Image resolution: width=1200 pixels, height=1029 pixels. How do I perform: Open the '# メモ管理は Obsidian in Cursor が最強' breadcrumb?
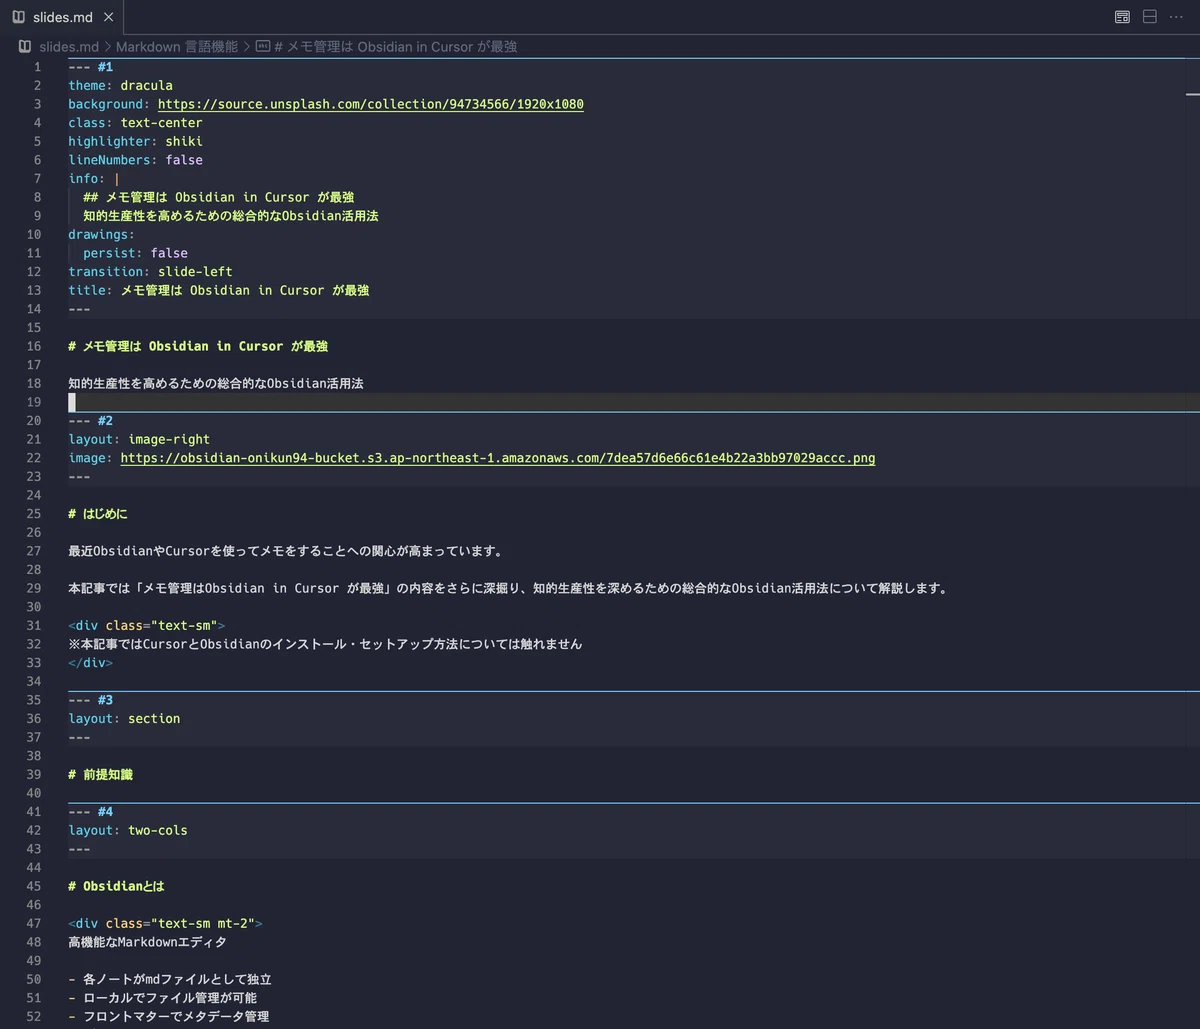coord(395,47)
